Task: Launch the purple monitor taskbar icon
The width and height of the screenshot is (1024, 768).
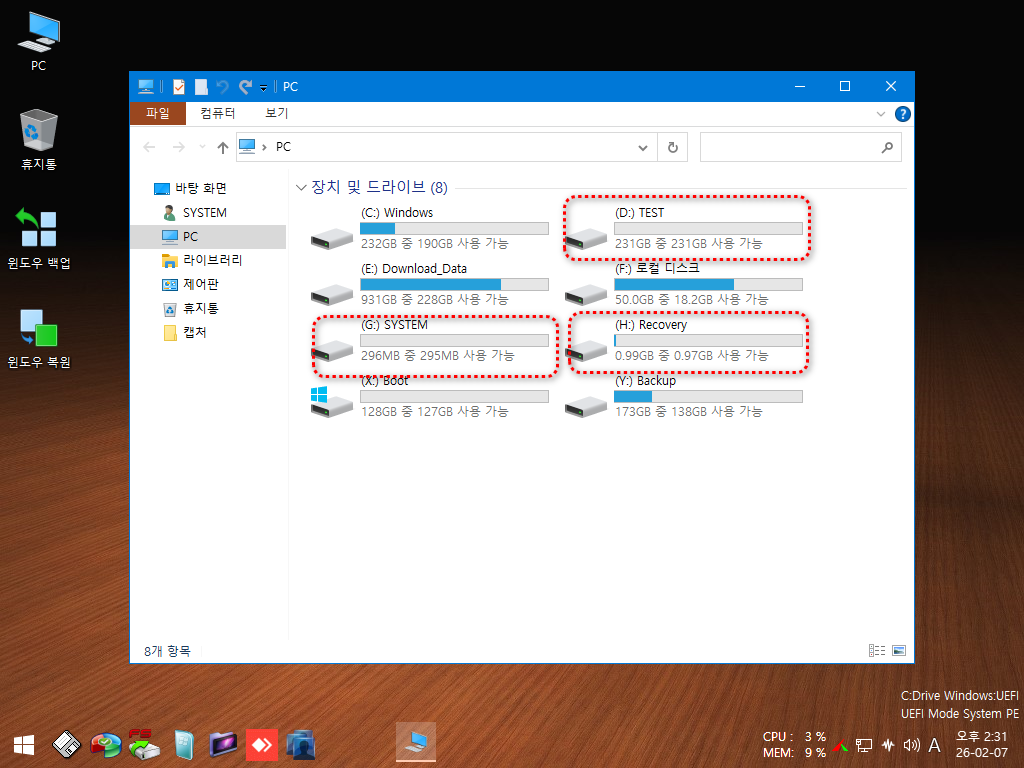Action: click(223, 744)
